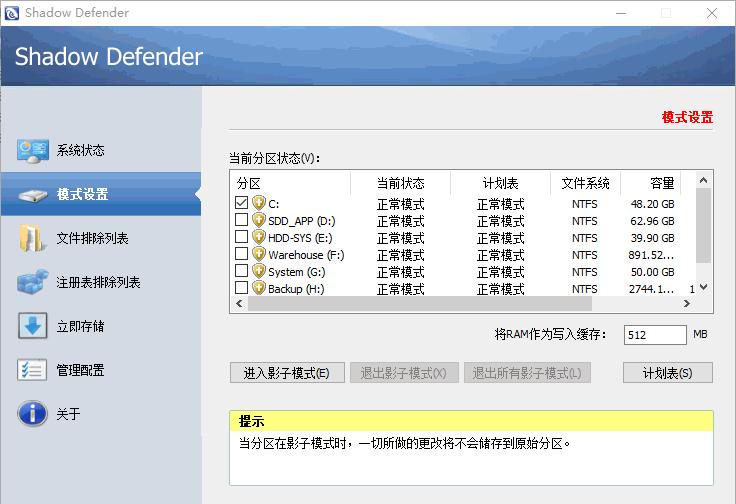Click the 48.20 GB capacity value
Image resolution: width=736 pixels, height=504 pixels.
tap(652, 204)
